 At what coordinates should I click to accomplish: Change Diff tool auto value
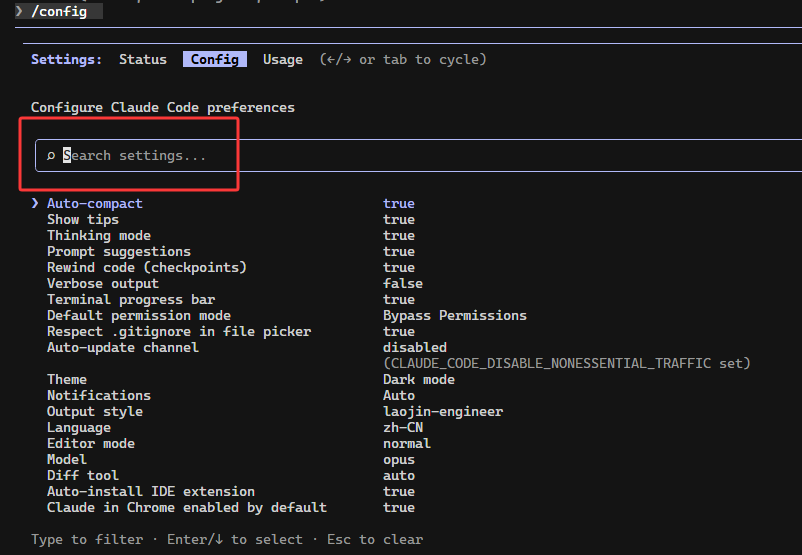[398, 475]
